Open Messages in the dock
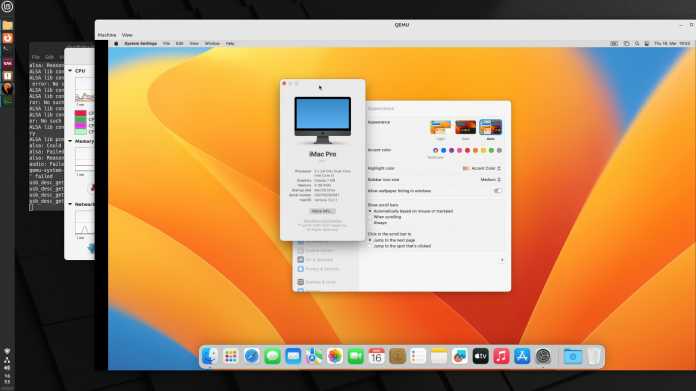The width and height of the screenshot is (696, 391). click(x=272, y=356)
